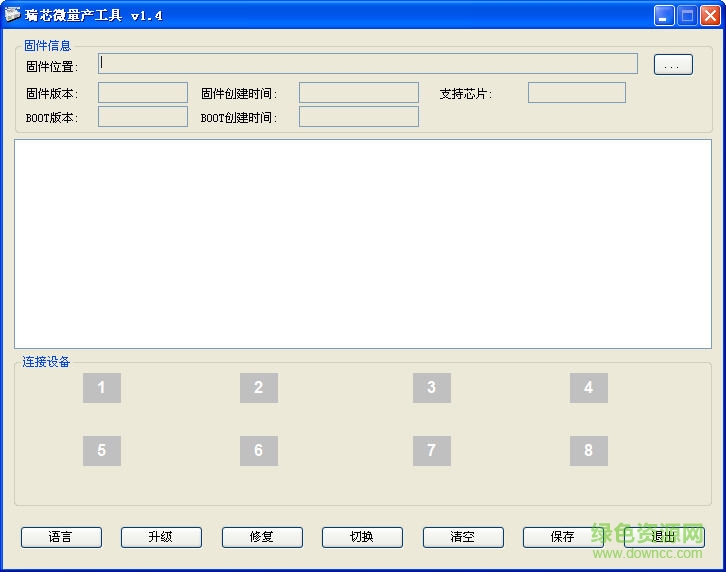
Task: Click device slot 7 indicator
Action: [x=432, y=451]
